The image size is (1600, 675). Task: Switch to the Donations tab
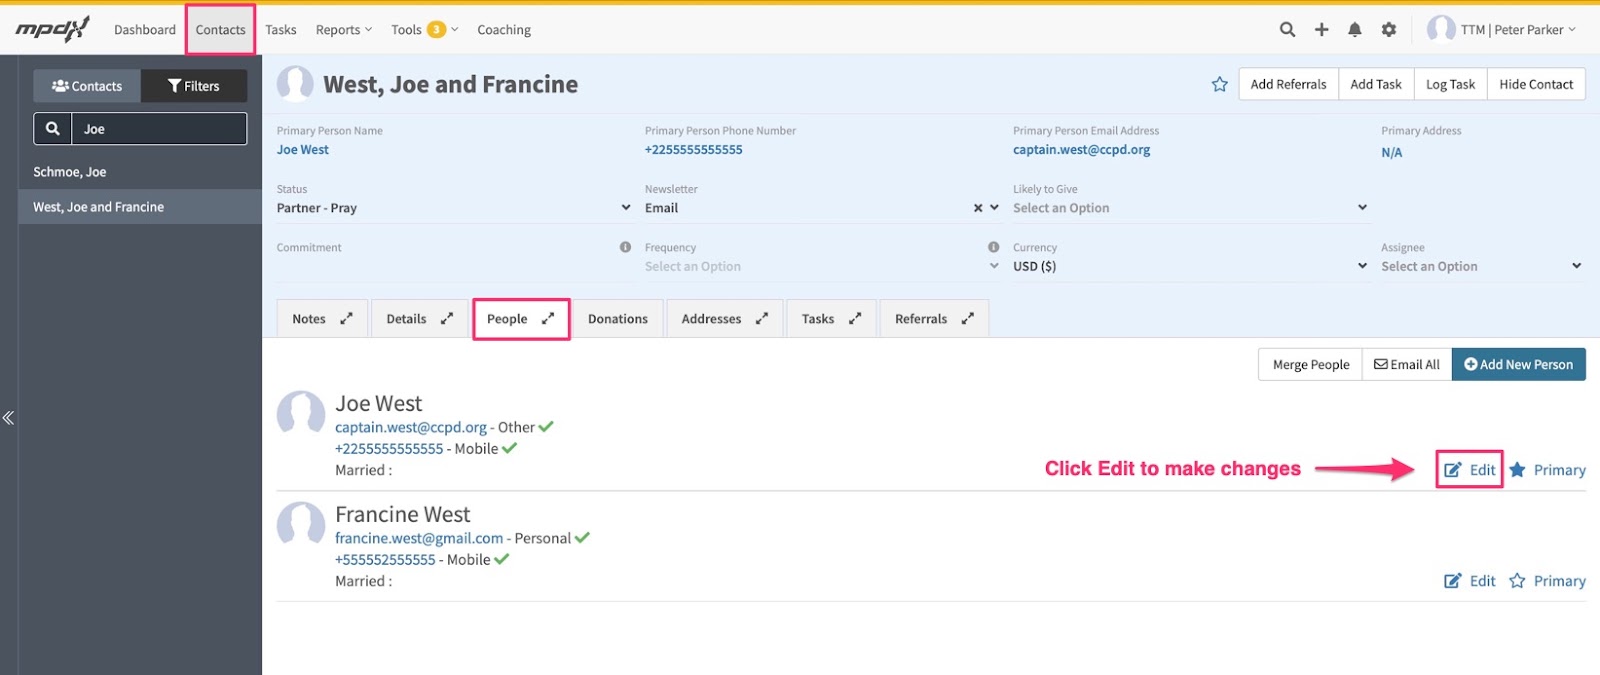[618, 319]
